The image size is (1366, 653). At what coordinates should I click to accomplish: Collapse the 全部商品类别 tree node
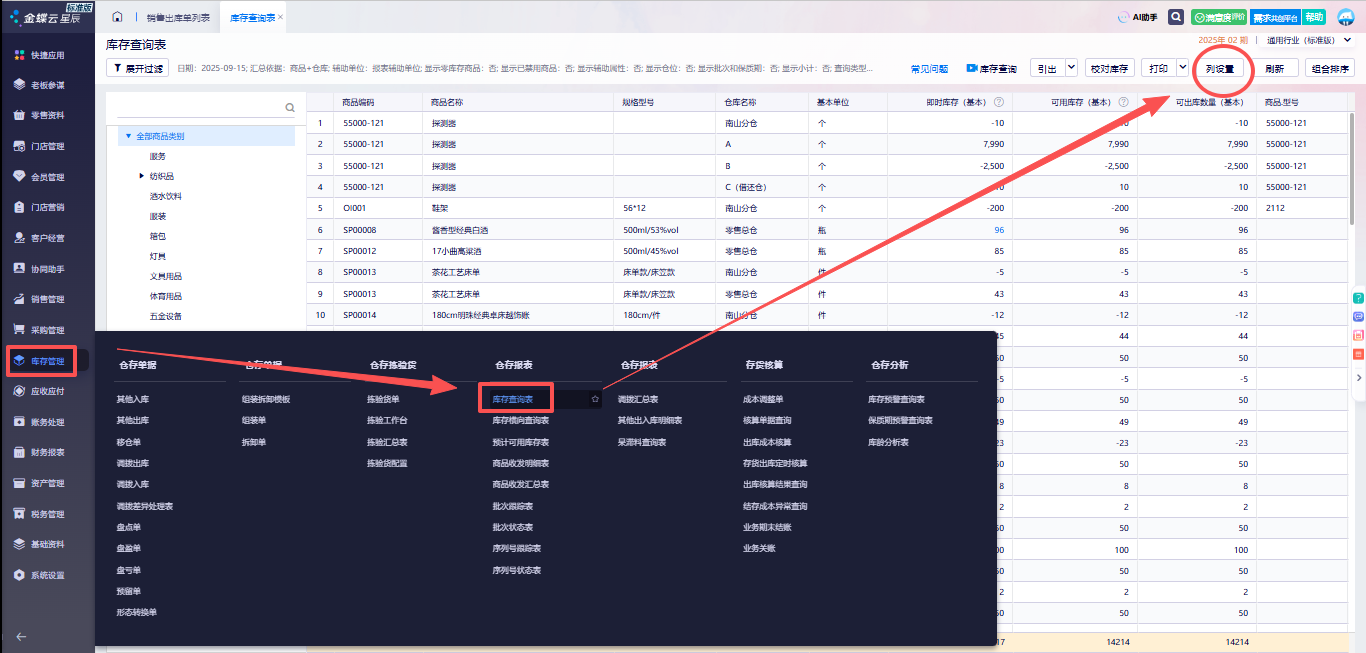(128, 136)
